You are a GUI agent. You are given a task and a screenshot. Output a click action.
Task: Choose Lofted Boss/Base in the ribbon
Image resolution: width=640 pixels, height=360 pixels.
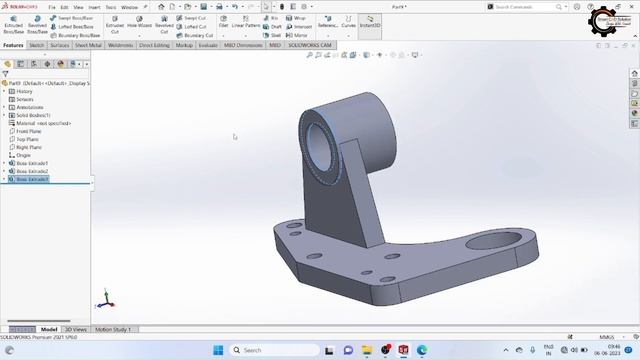click(72, 27)
